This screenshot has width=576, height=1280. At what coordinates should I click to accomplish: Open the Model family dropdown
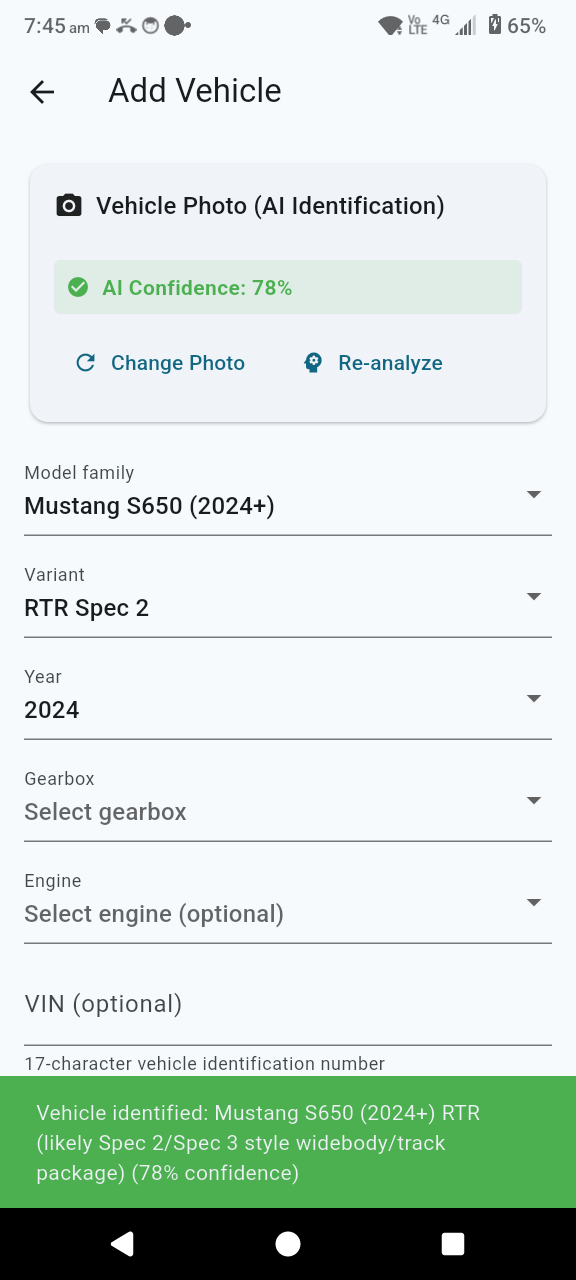pos(534,494)
